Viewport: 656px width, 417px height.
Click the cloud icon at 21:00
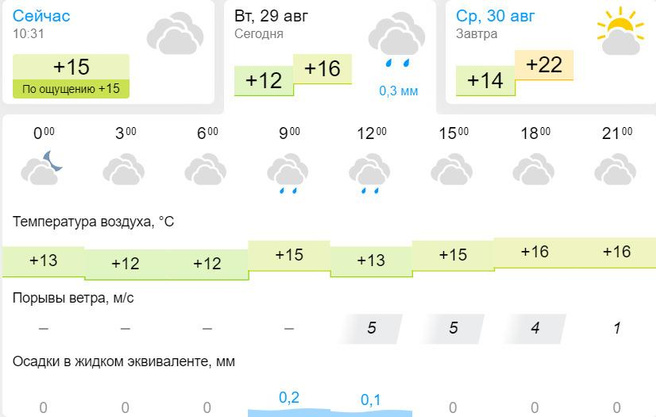[615, 169]
